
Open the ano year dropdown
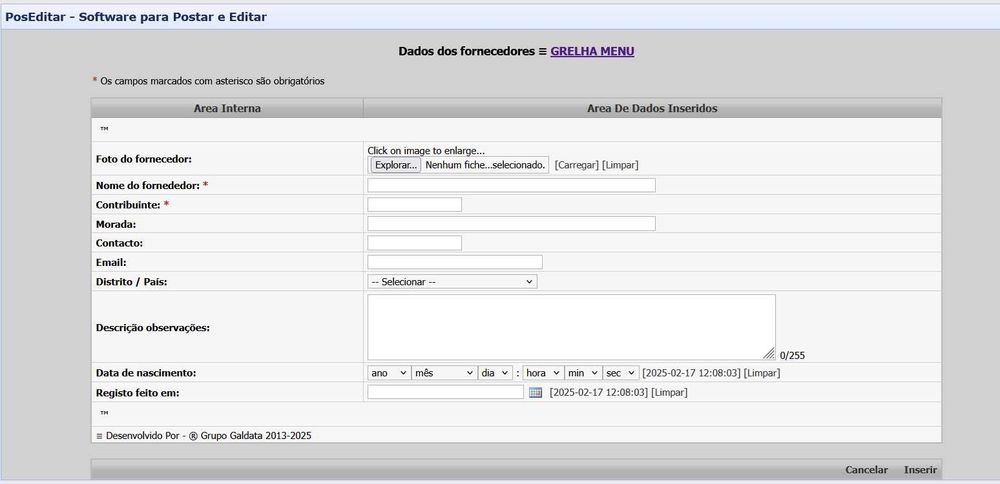point(389,372)
